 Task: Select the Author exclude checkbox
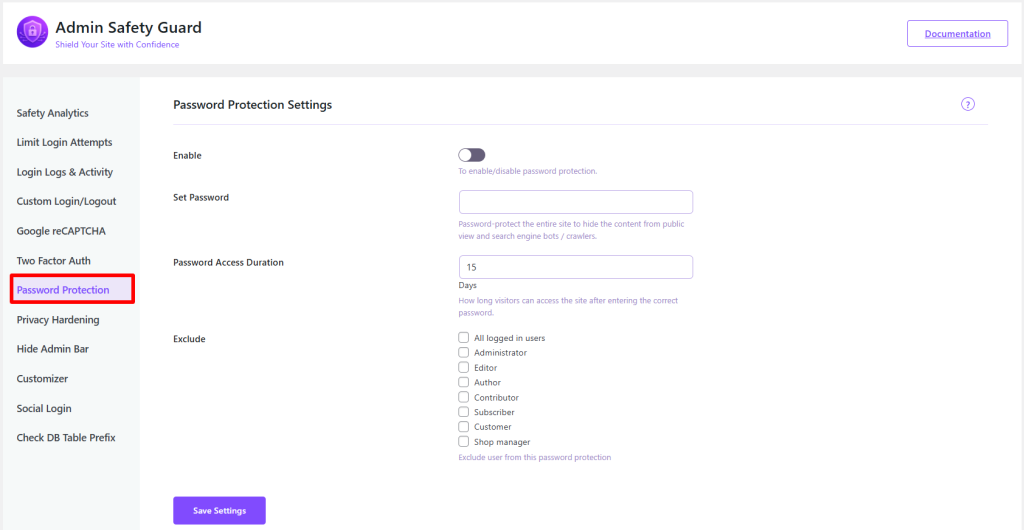464,382
